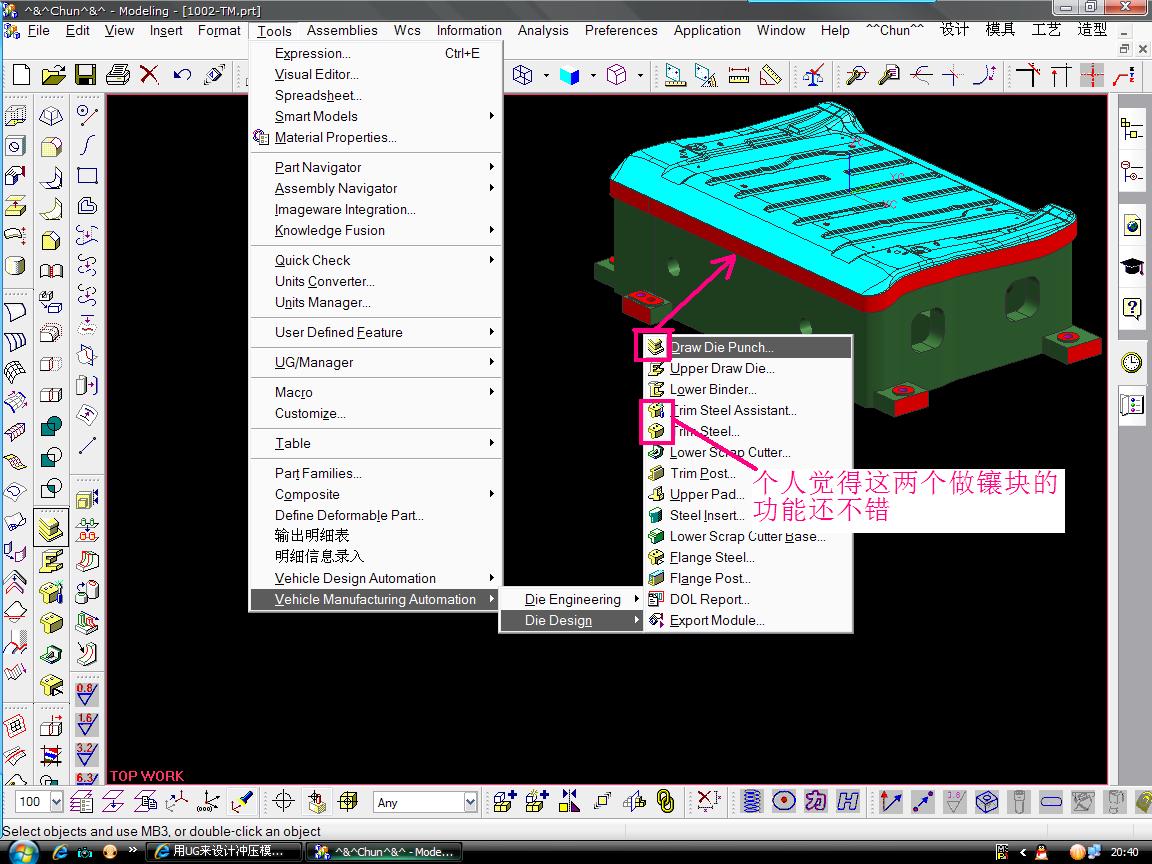Click the crosshair target icon in bottom toolbar

284,801
